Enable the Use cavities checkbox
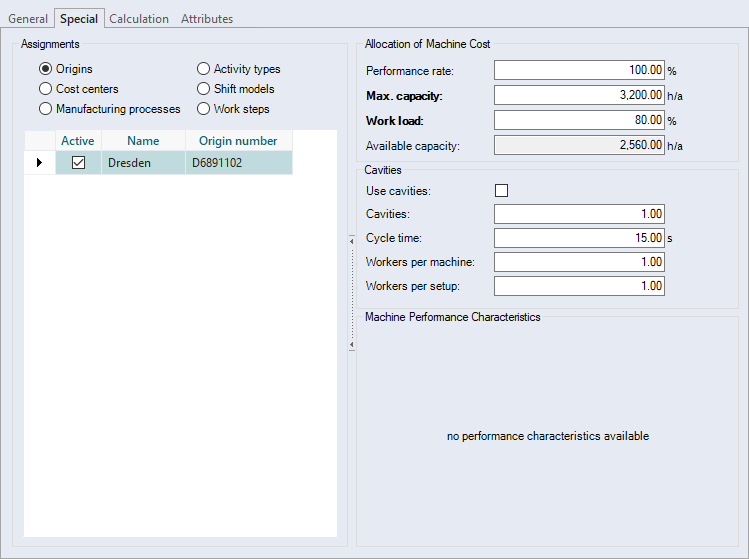The image size is (749, 559). 502,191
